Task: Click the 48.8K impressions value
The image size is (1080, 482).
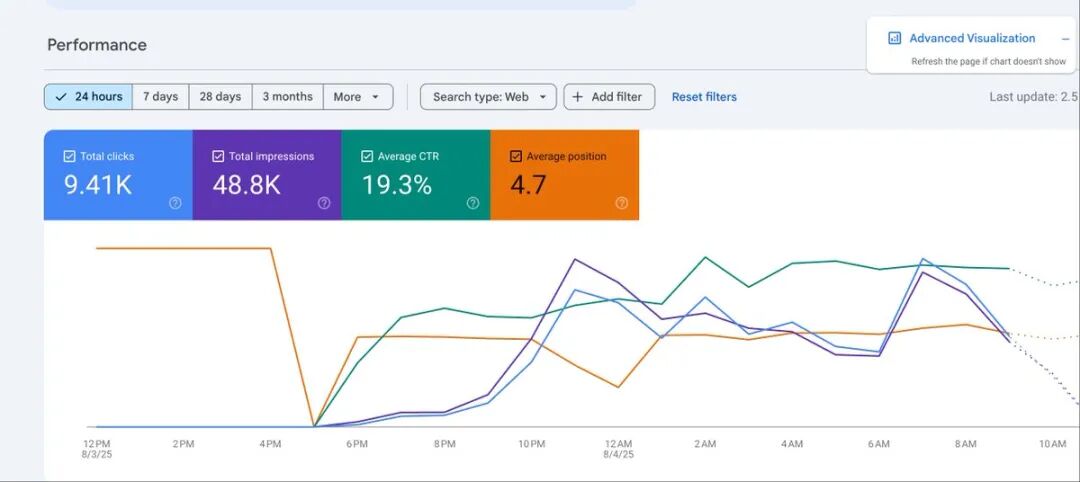Action: (247, 185)
